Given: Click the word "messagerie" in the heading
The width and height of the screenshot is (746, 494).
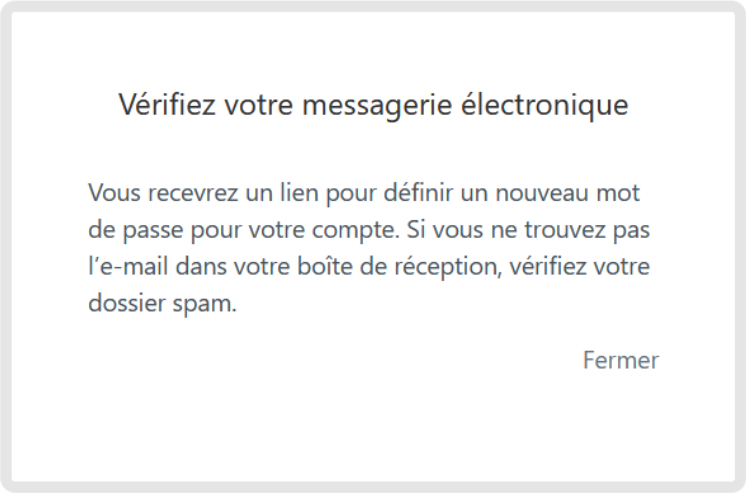Looking at the screenshot, I should click(x=377, y=107).
